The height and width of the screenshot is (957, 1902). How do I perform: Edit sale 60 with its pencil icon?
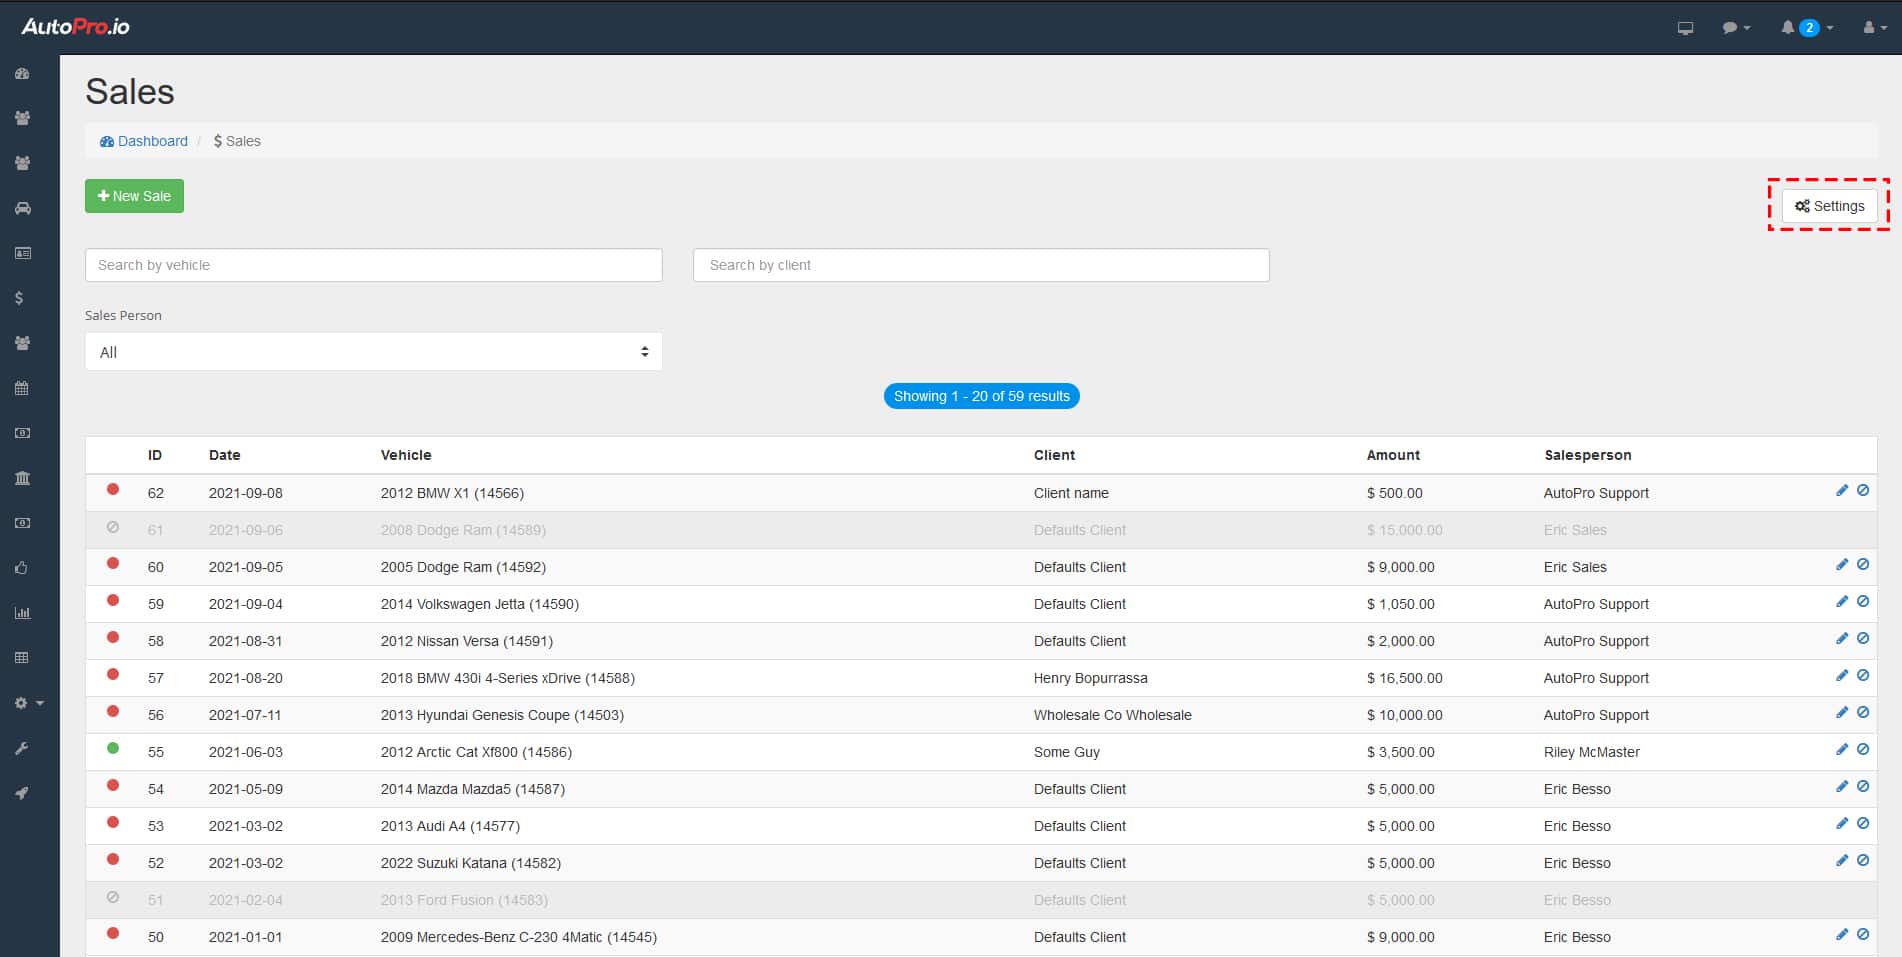(1842, 565)
